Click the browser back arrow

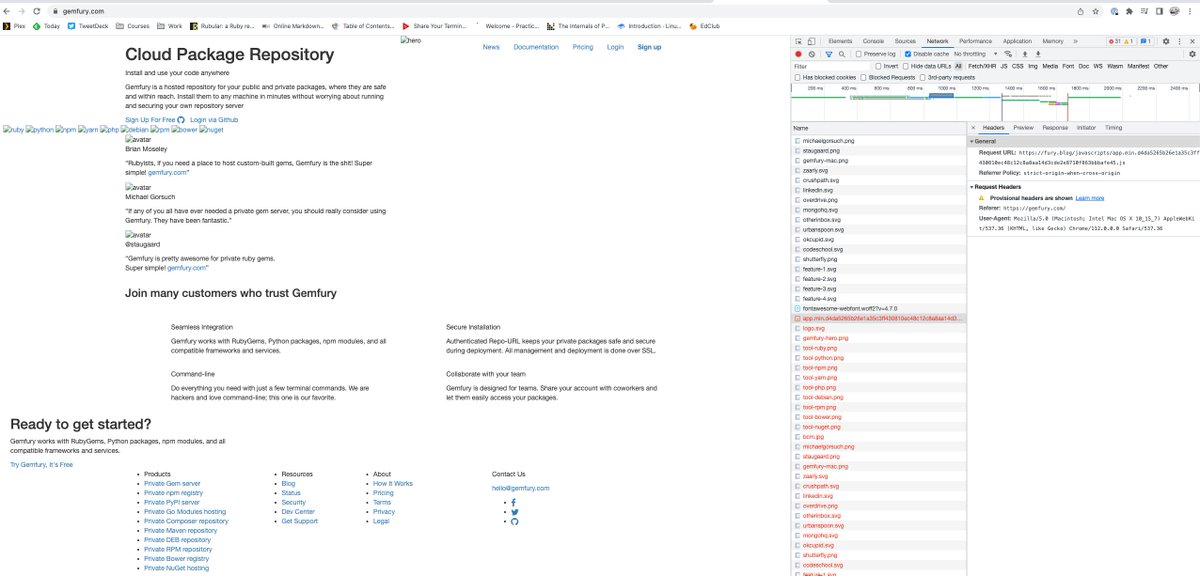click(8, 10)
